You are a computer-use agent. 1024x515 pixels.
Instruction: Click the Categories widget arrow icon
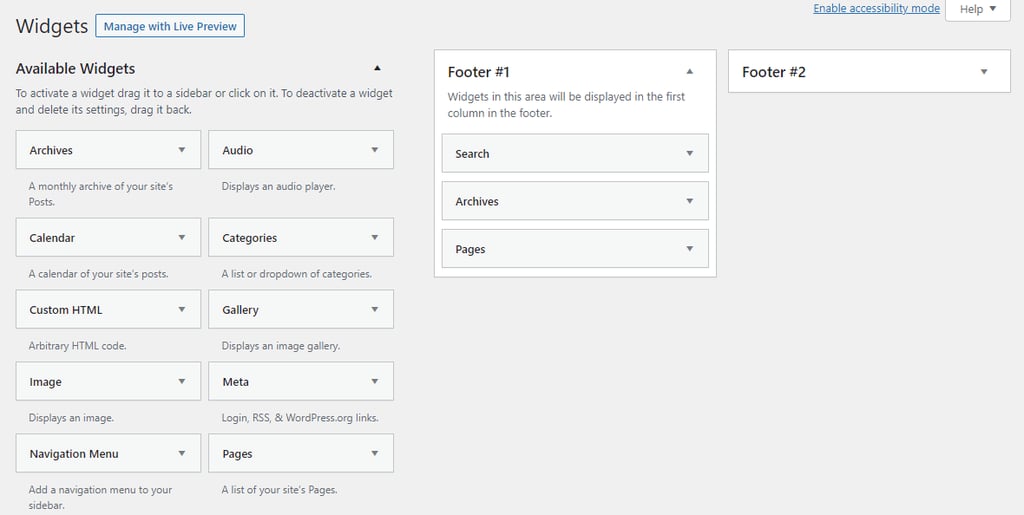[375, 238]
